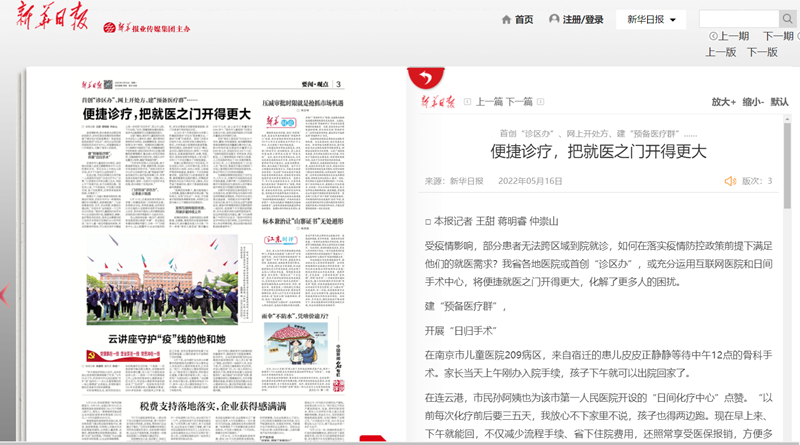
Task: Open headline 便捷诊疗 in the page preview
Action: tap(167, 114)
